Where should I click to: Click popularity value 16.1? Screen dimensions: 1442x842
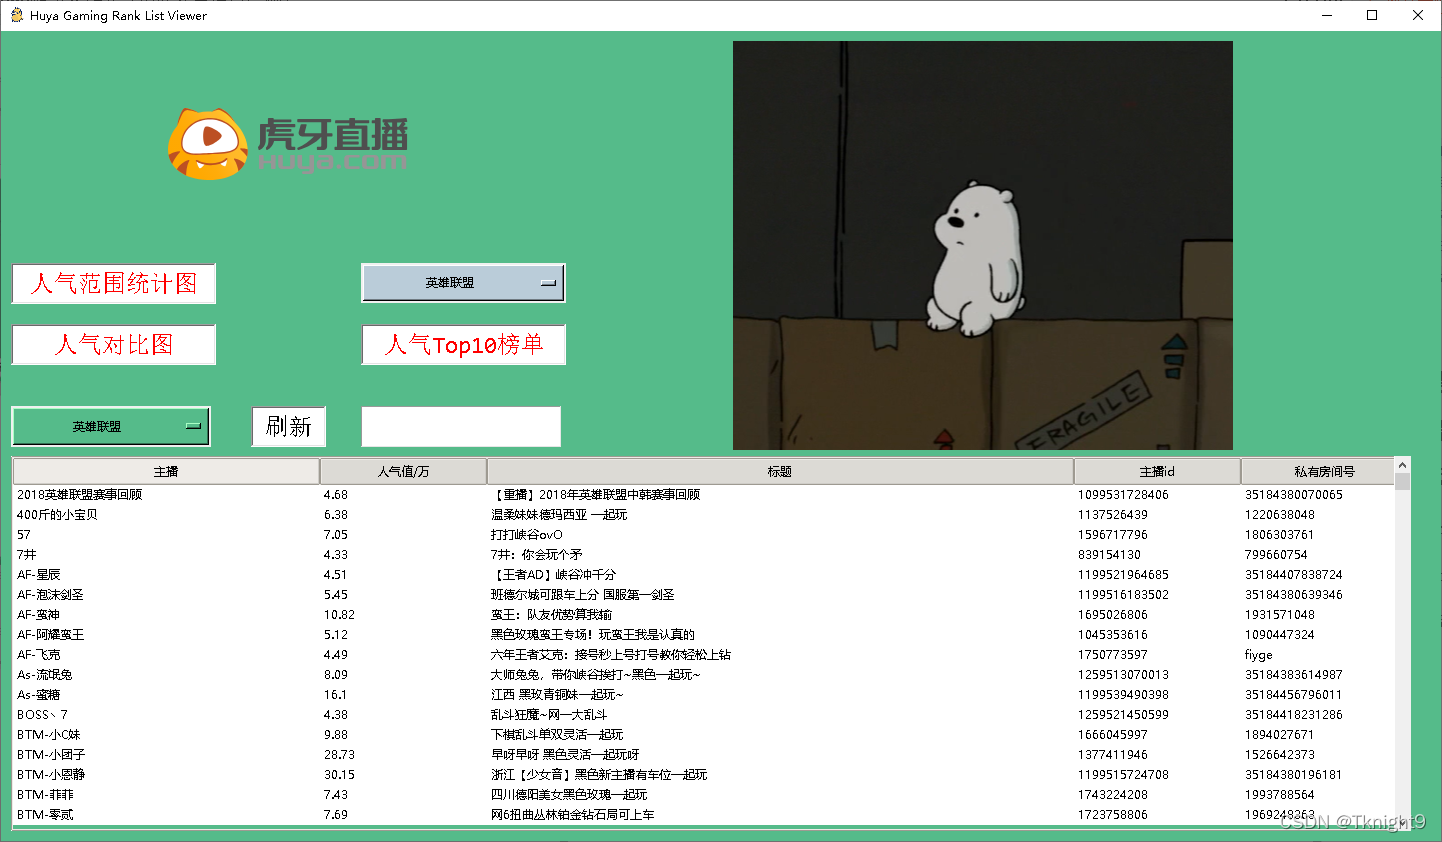335,694
